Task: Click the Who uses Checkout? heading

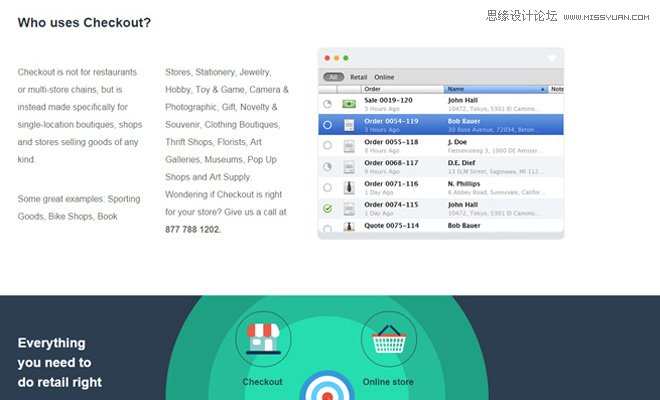Action: [x=84, y=22]
